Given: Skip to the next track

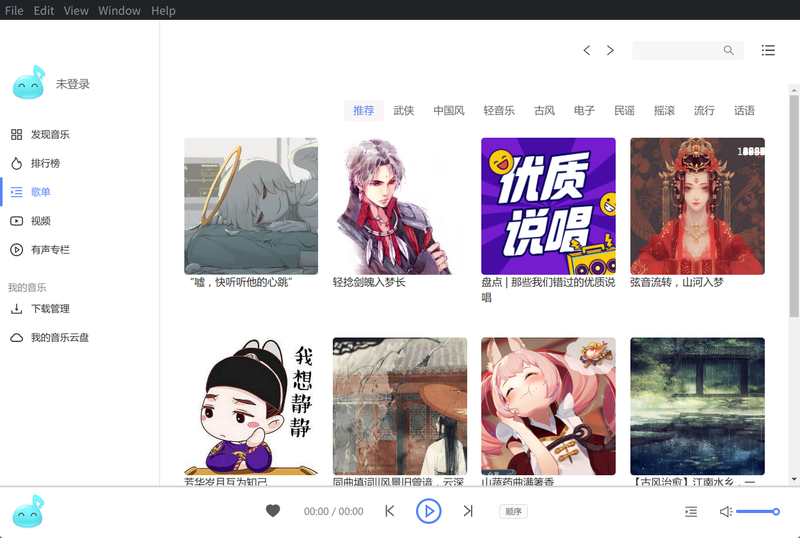Looking at the screenshot, I should [x=467, y=511].
